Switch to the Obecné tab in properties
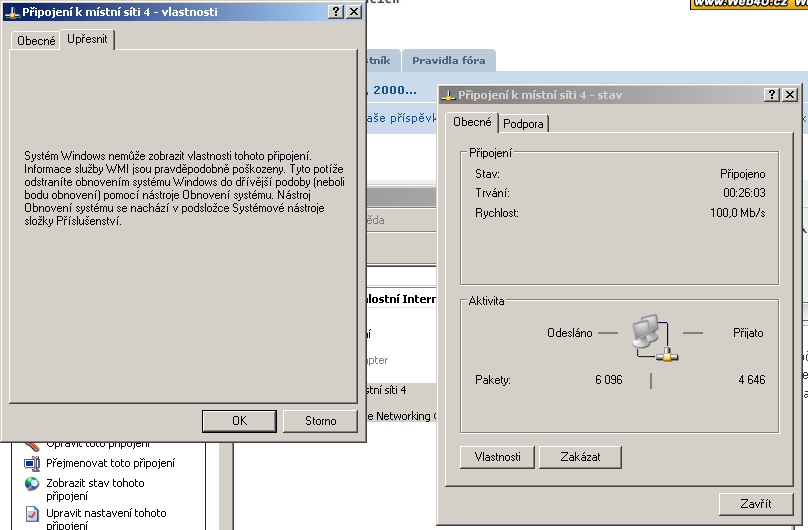This screenshot has width=808, height=530. [36, 41]
